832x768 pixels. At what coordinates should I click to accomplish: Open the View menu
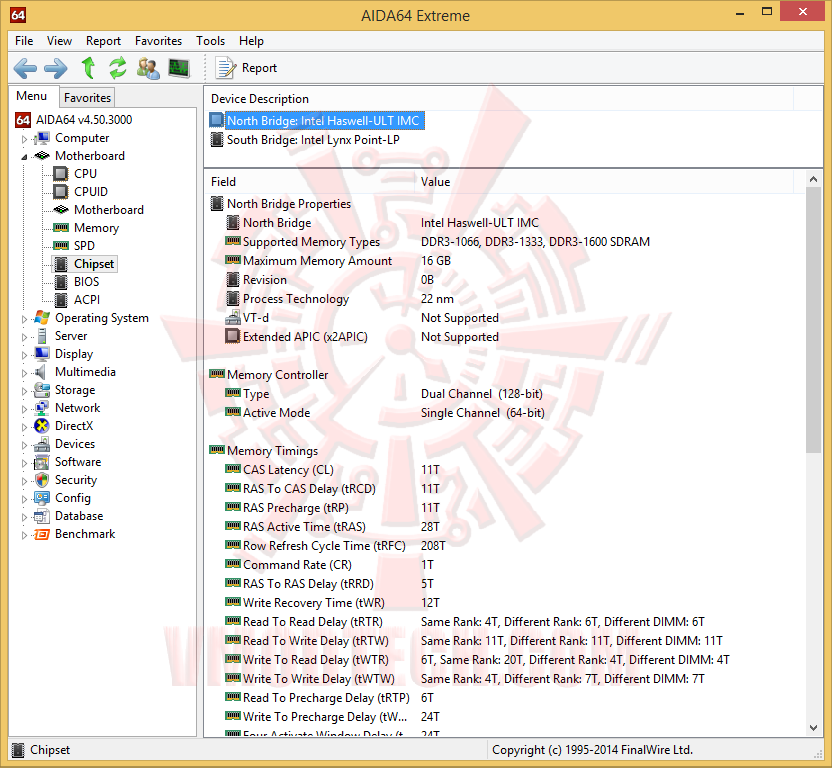click(59, 41)
